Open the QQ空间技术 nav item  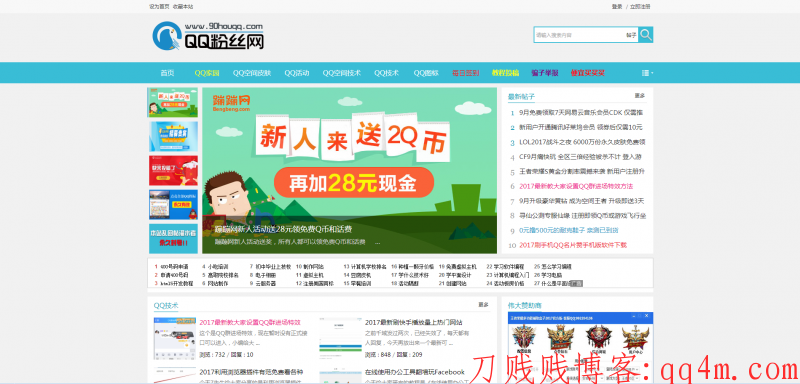pyautogui.click(x=341, y=73)
